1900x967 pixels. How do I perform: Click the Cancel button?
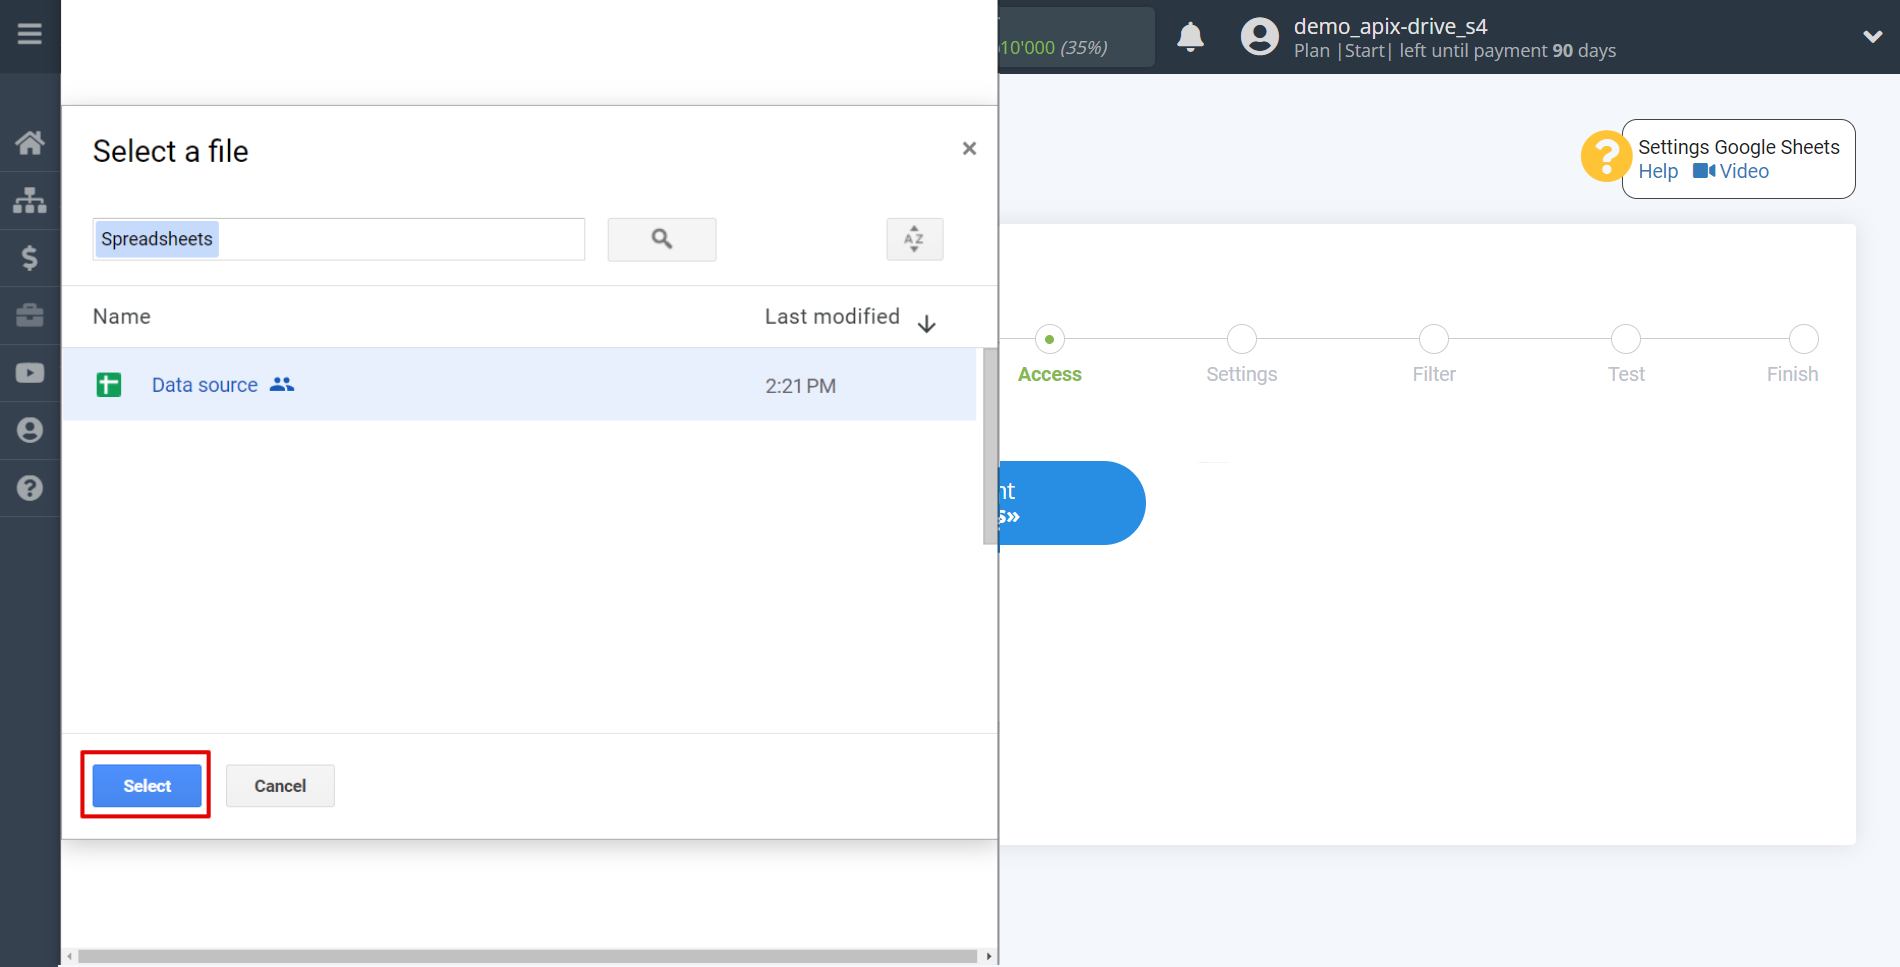pos(280,786)
